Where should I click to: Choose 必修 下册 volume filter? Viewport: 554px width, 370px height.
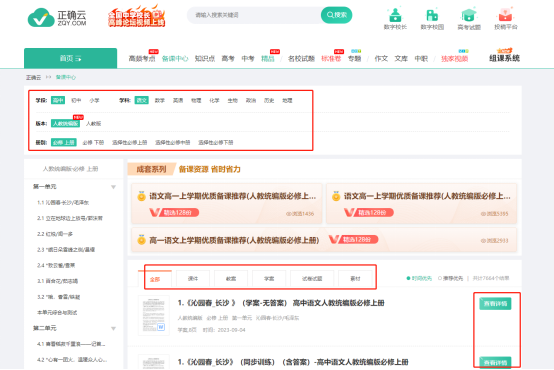(93, 142)
